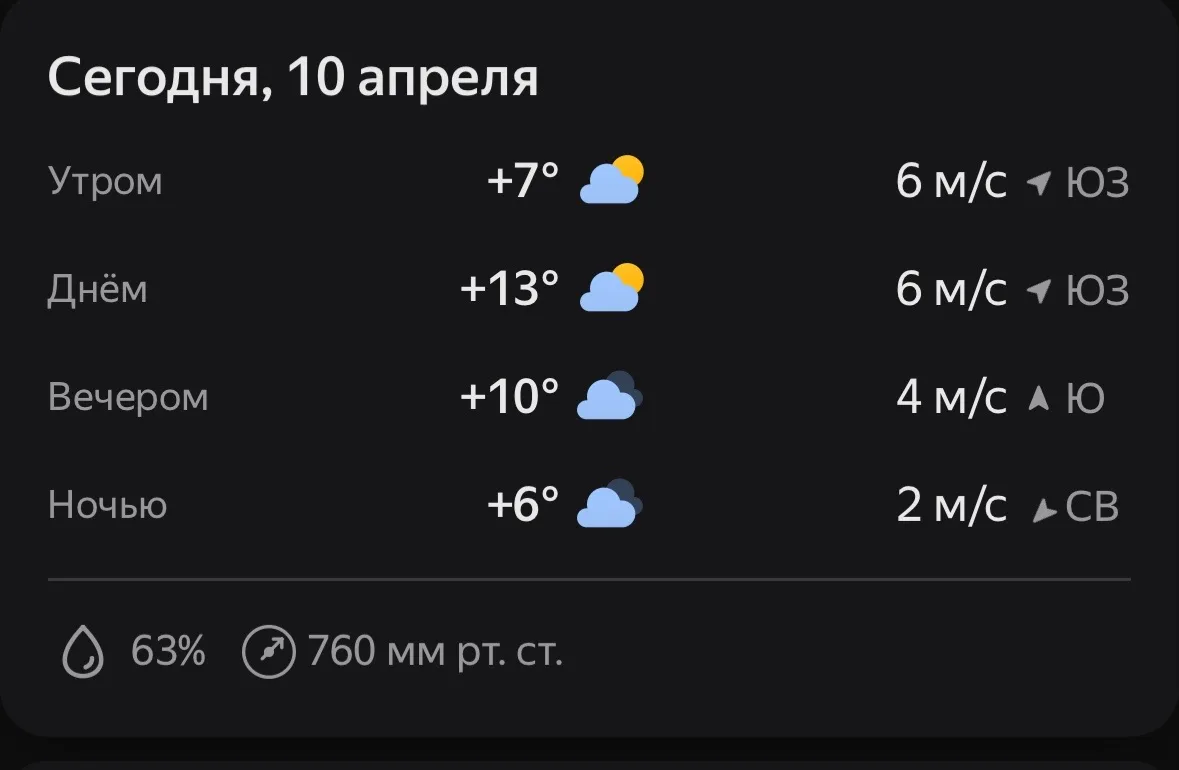Tap the humidity droplet icon
Image resolution: width=1179 pixels, height=770 pixels.
point(83,652)
